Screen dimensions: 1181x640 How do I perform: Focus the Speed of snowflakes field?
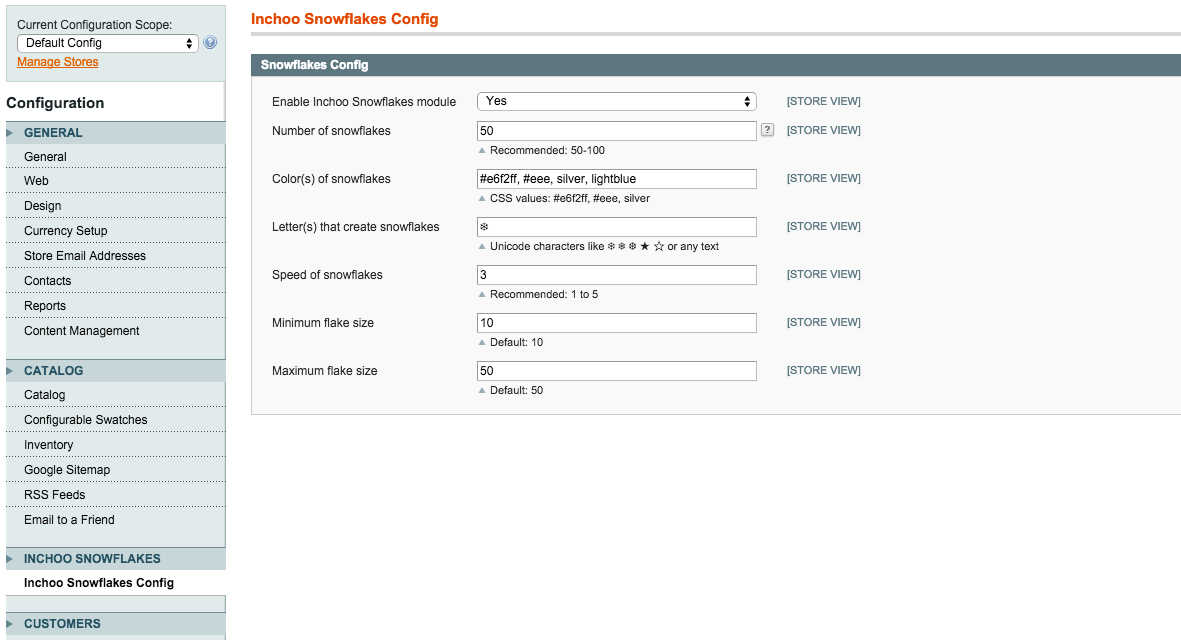tap(616, 275)
